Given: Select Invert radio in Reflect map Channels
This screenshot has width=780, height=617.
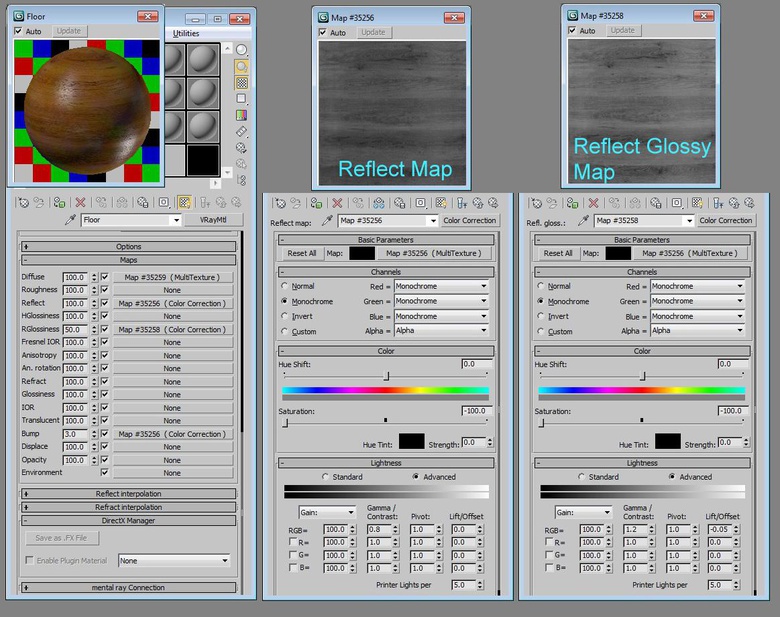Looking at the screenshot, I should [x=285, y=316].
